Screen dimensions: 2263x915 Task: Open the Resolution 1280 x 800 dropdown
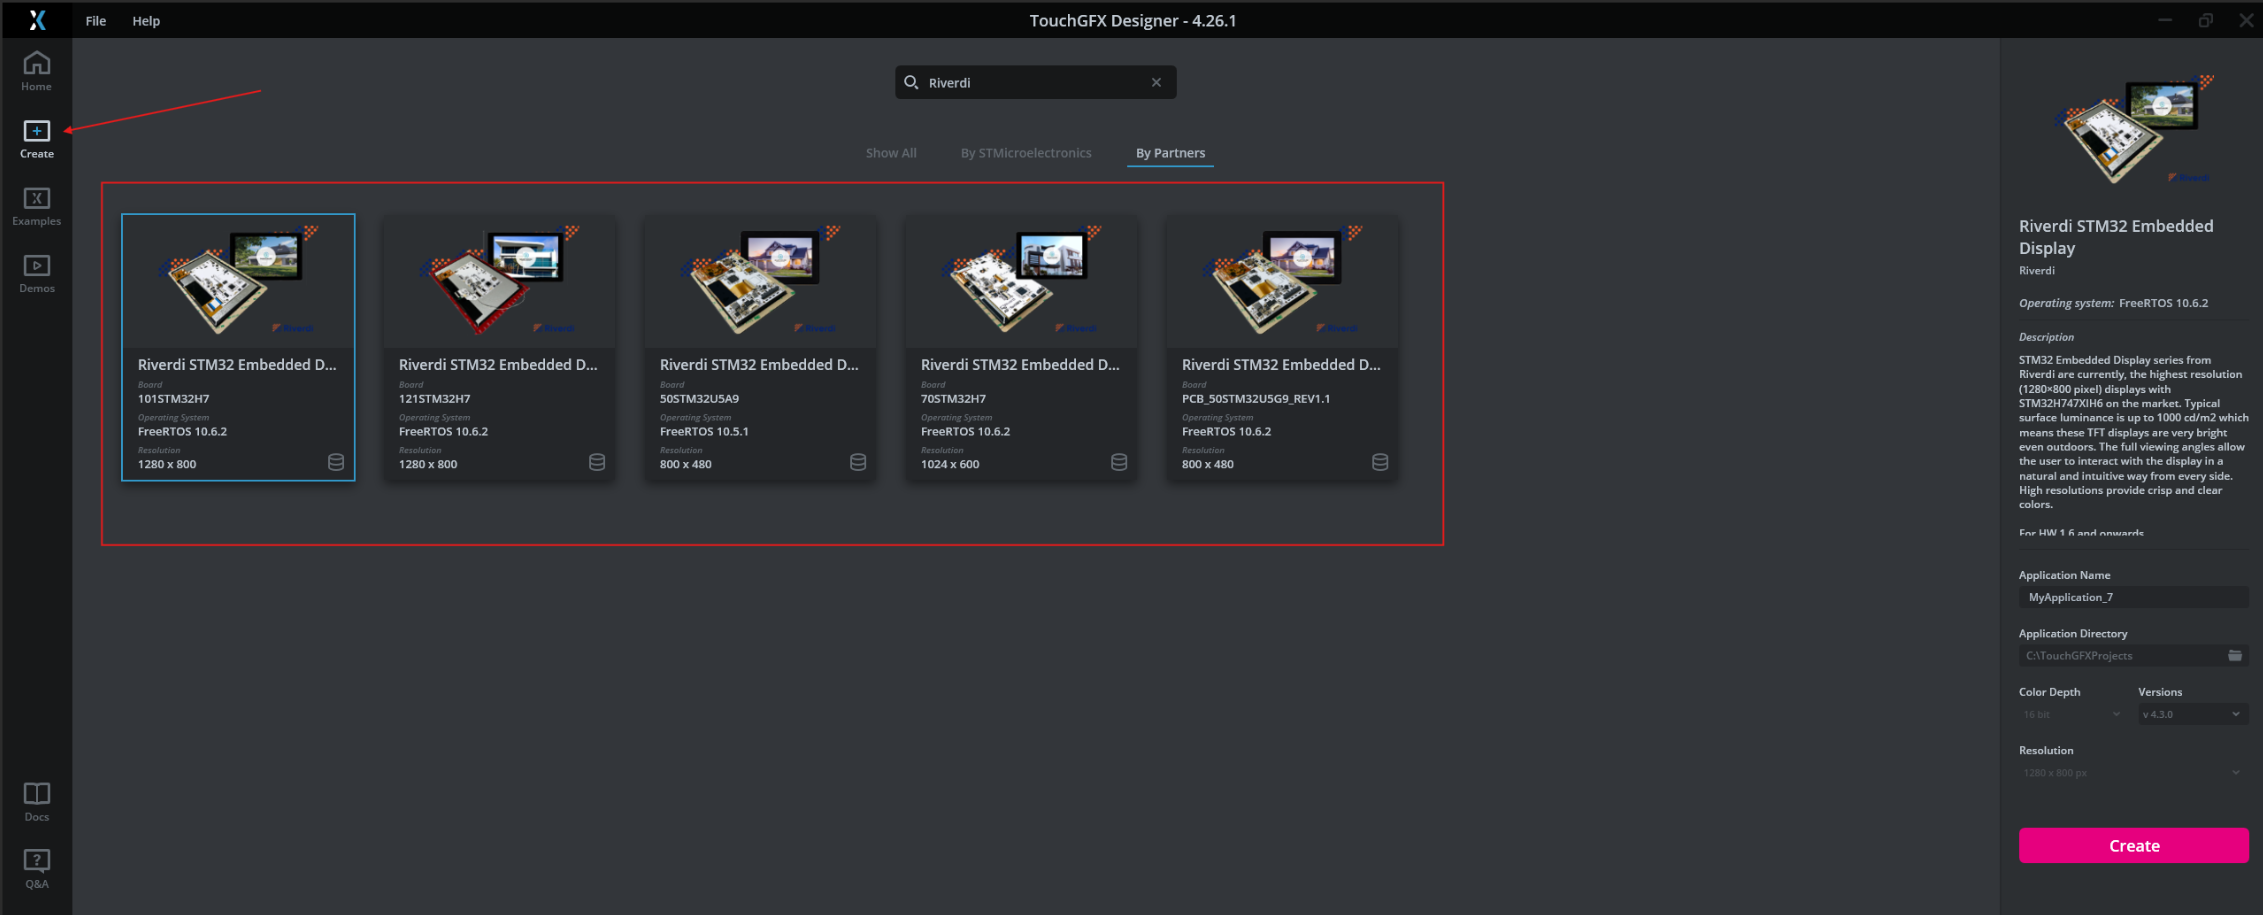(2132, 772)
